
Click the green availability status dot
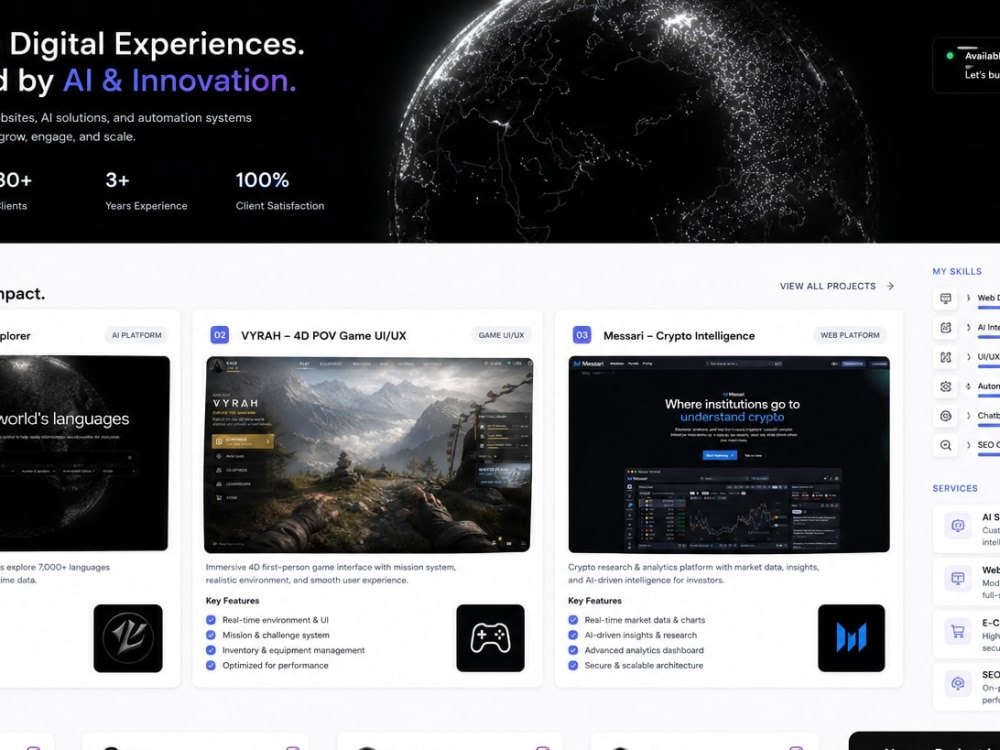(x=950, y=56)
